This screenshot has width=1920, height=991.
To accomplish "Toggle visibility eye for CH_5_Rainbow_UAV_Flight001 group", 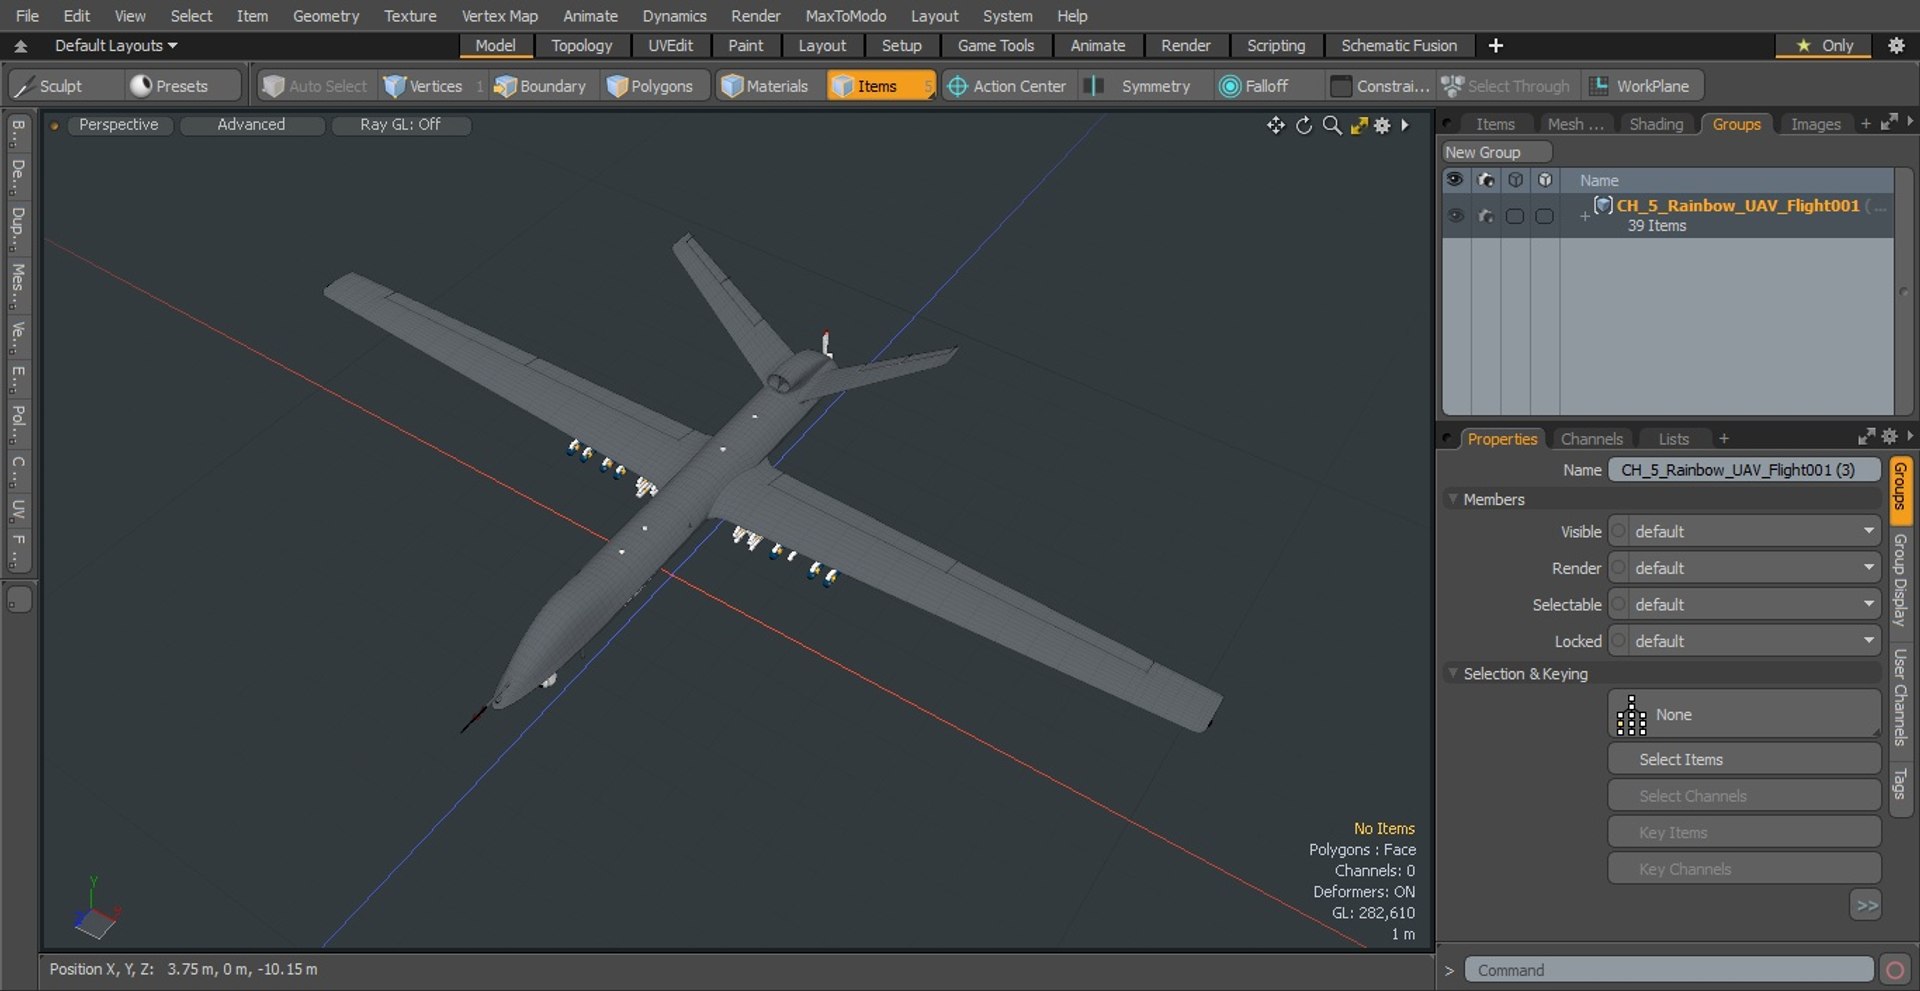I will pos(1455,216).
